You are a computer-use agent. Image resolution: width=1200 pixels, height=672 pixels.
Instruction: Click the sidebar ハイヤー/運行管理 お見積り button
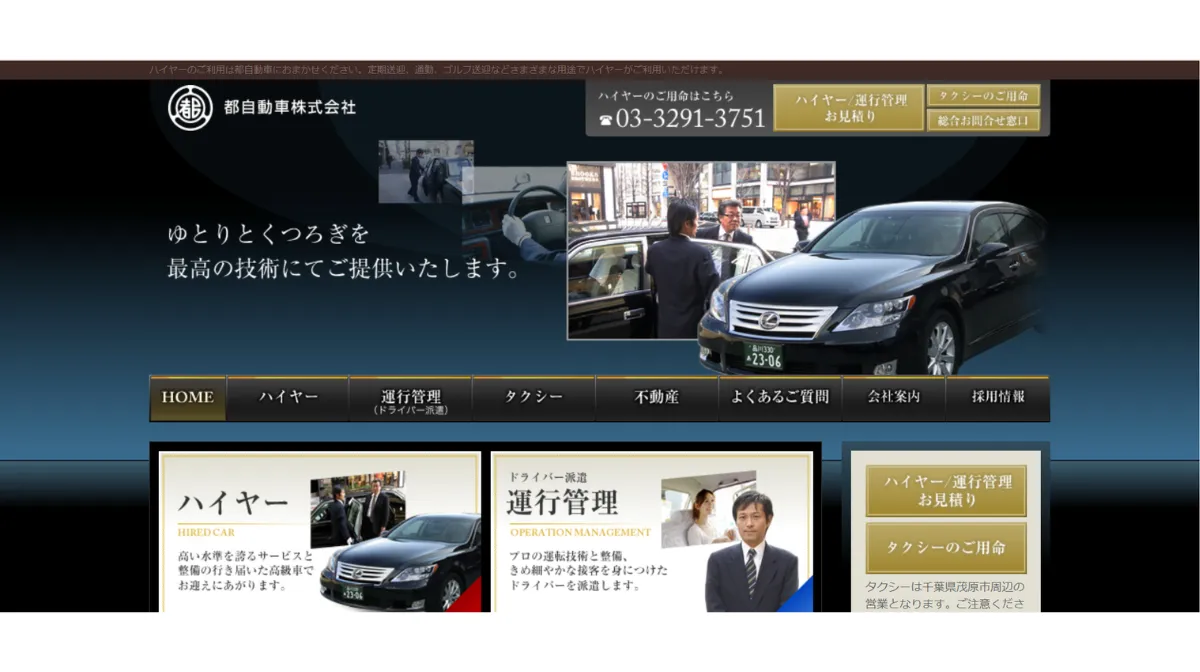coord(945,490)
